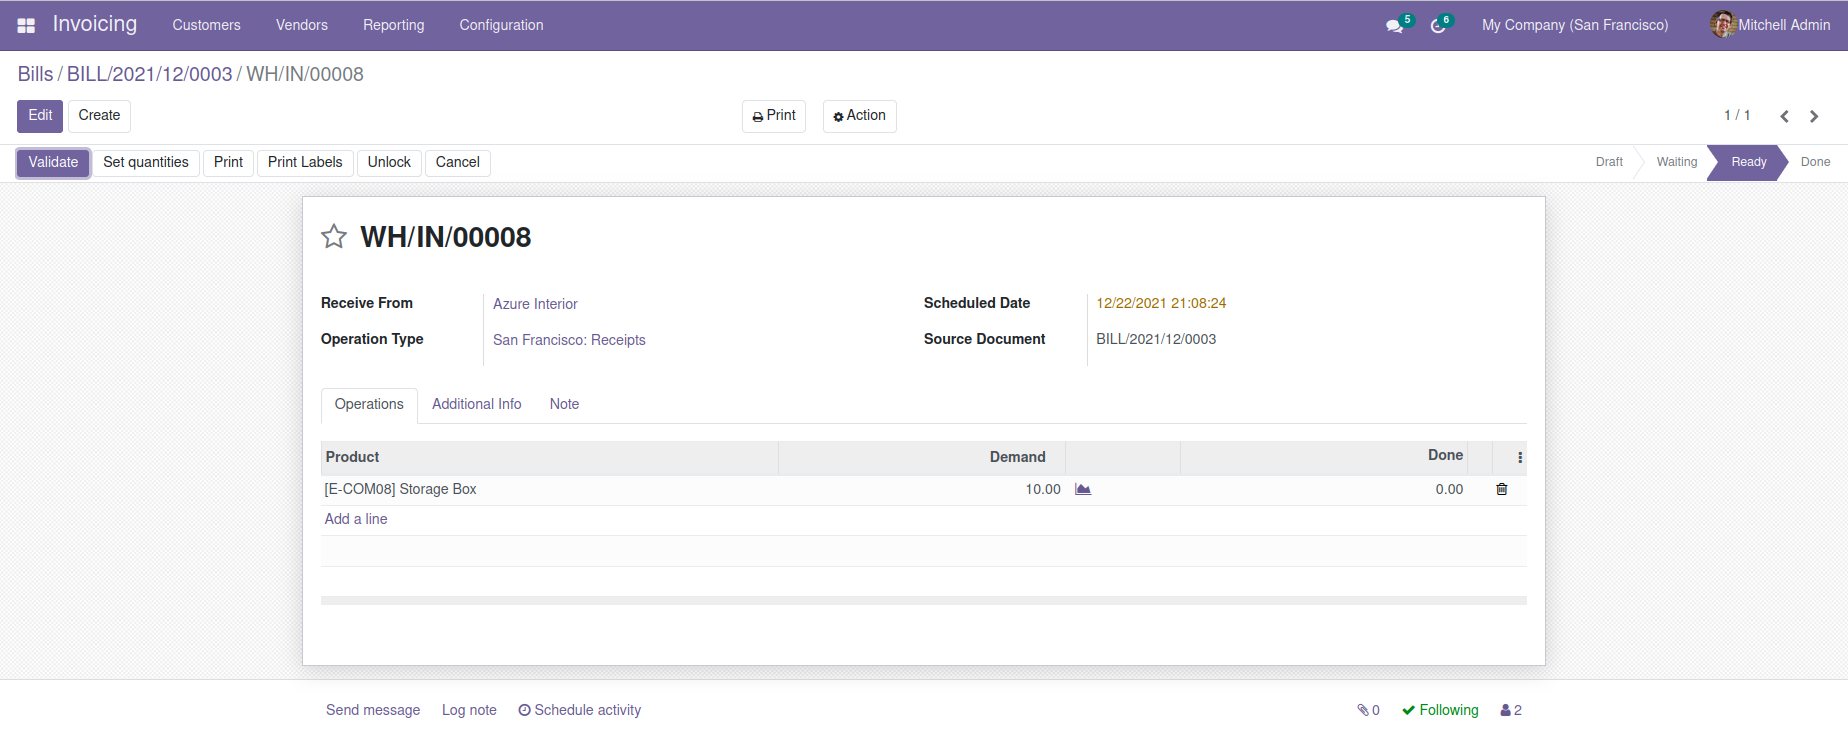Screen dimensions: 1848x750
Task: Go to the next record arrow
Action: pos(1814,116)
